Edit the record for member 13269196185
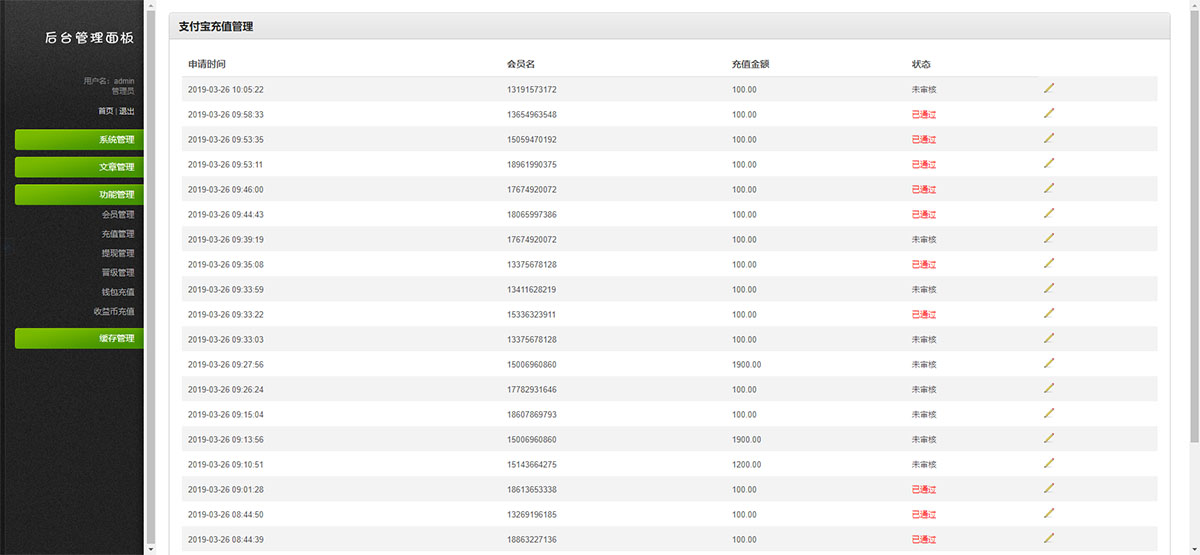 coord(1049,513)
